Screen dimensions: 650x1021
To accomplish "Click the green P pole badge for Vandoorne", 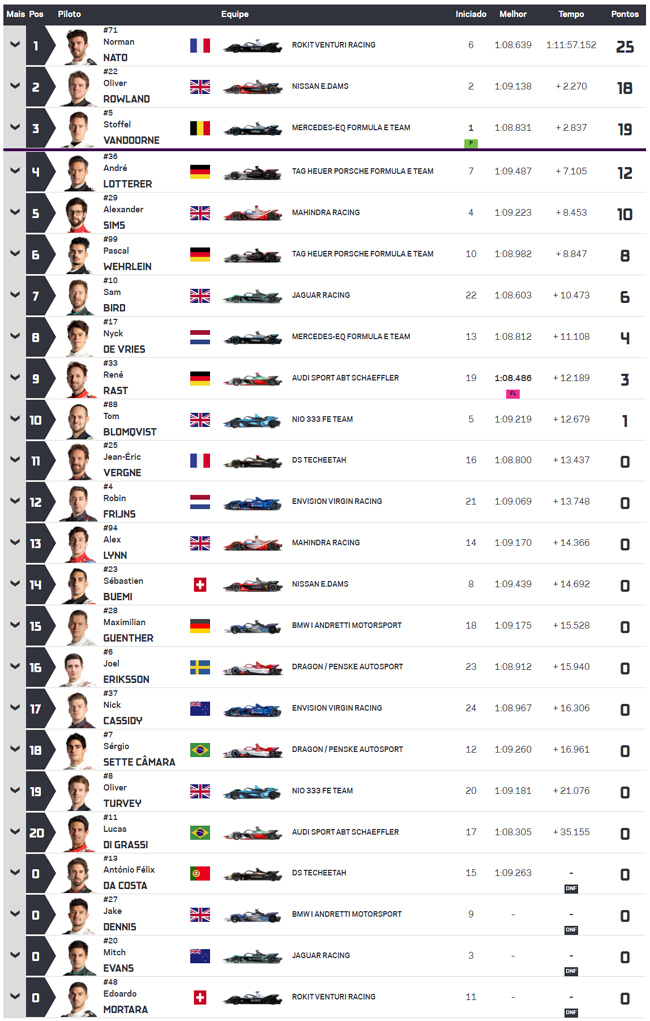I will point(471,143).
